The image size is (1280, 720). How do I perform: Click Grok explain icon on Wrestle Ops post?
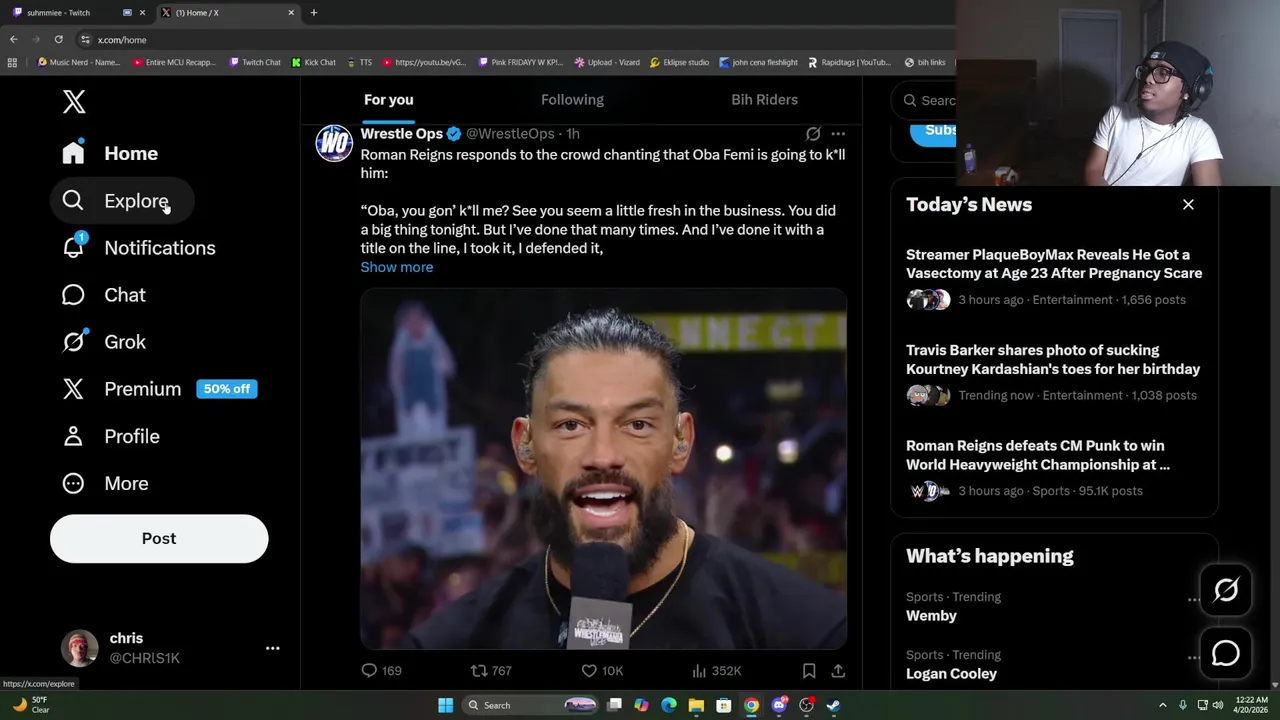click(x=813, y=133)
